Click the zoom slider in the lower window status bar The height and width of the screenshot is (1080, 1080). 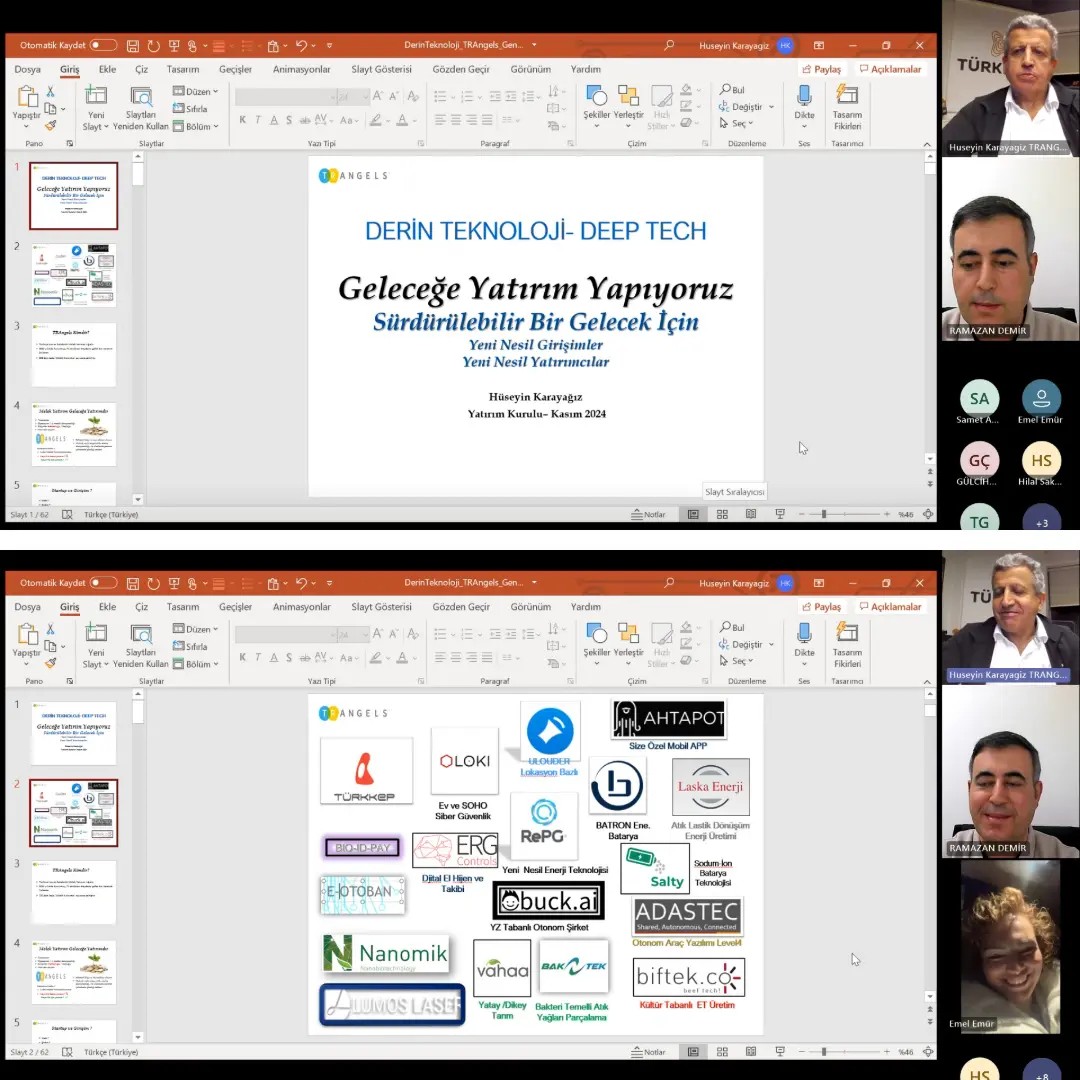click(824, 1052)
